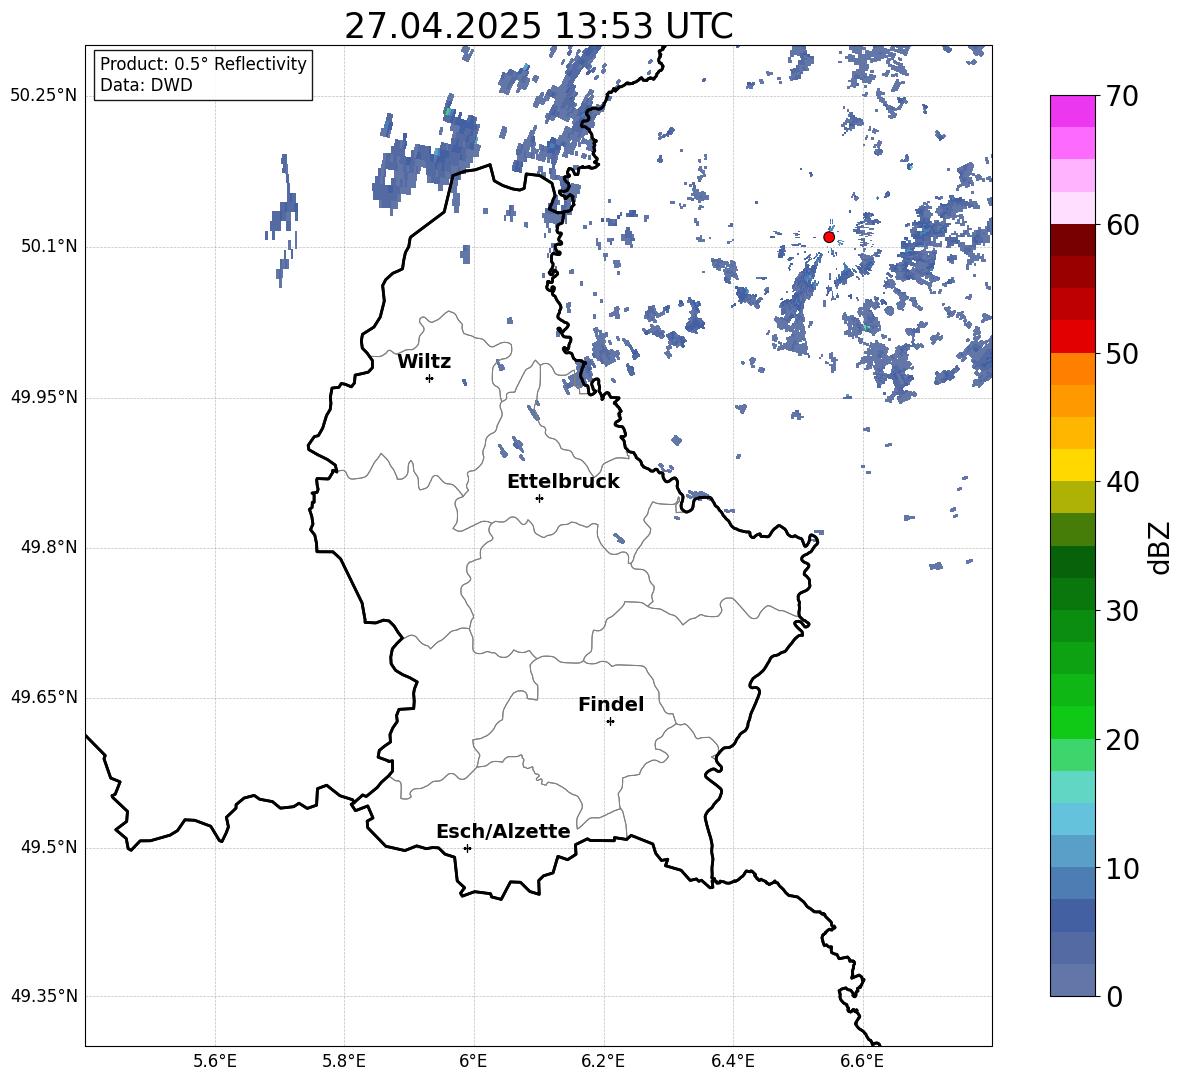
Task: Click the "Data: DWD" text
Action: 146,85
